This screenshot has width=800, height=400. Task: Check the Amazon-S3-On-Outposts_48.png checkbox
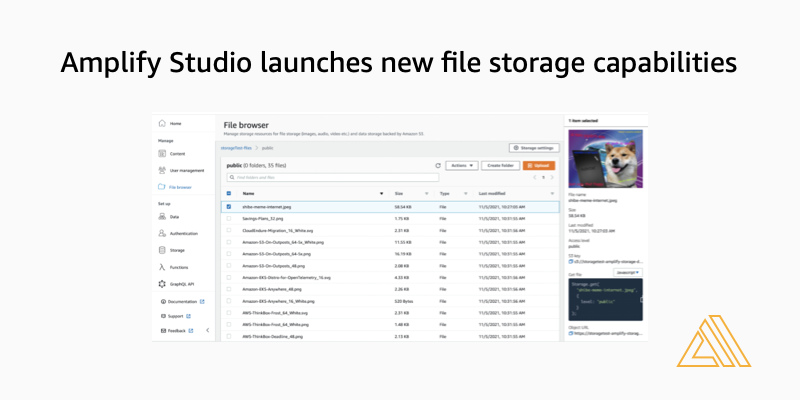(x=229, y=266)
